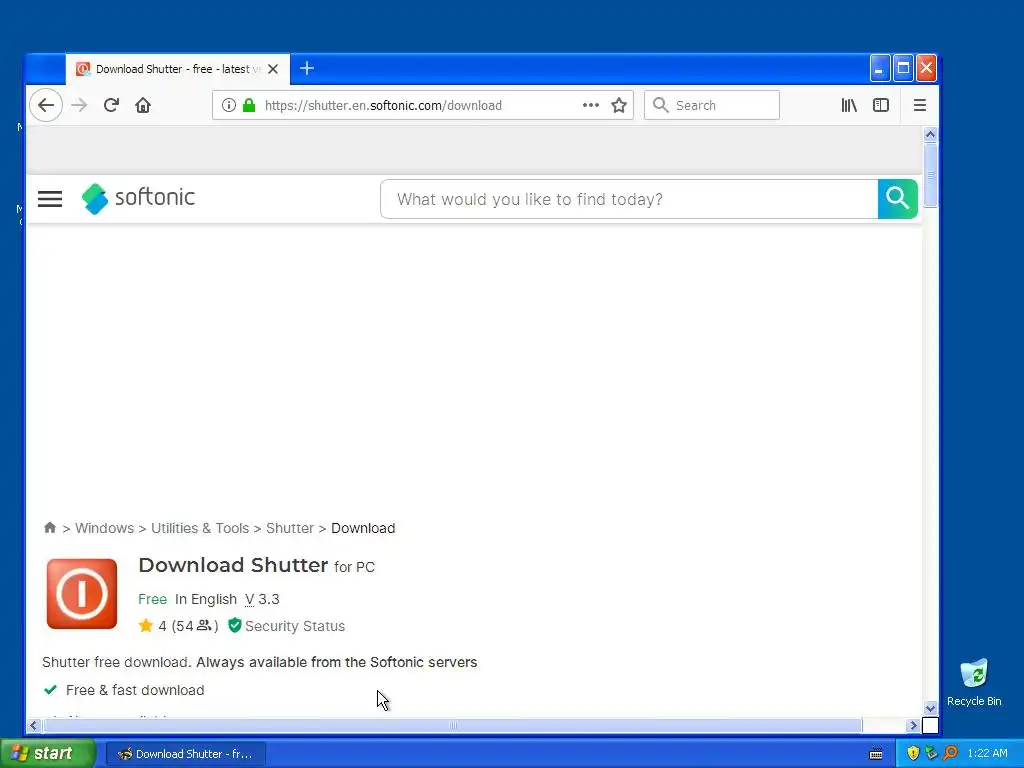Image resolution: width=1024 pixels, height=768 pixels.
Task: Click the Download Shutter taskbar button
Action: coord(185,754)
